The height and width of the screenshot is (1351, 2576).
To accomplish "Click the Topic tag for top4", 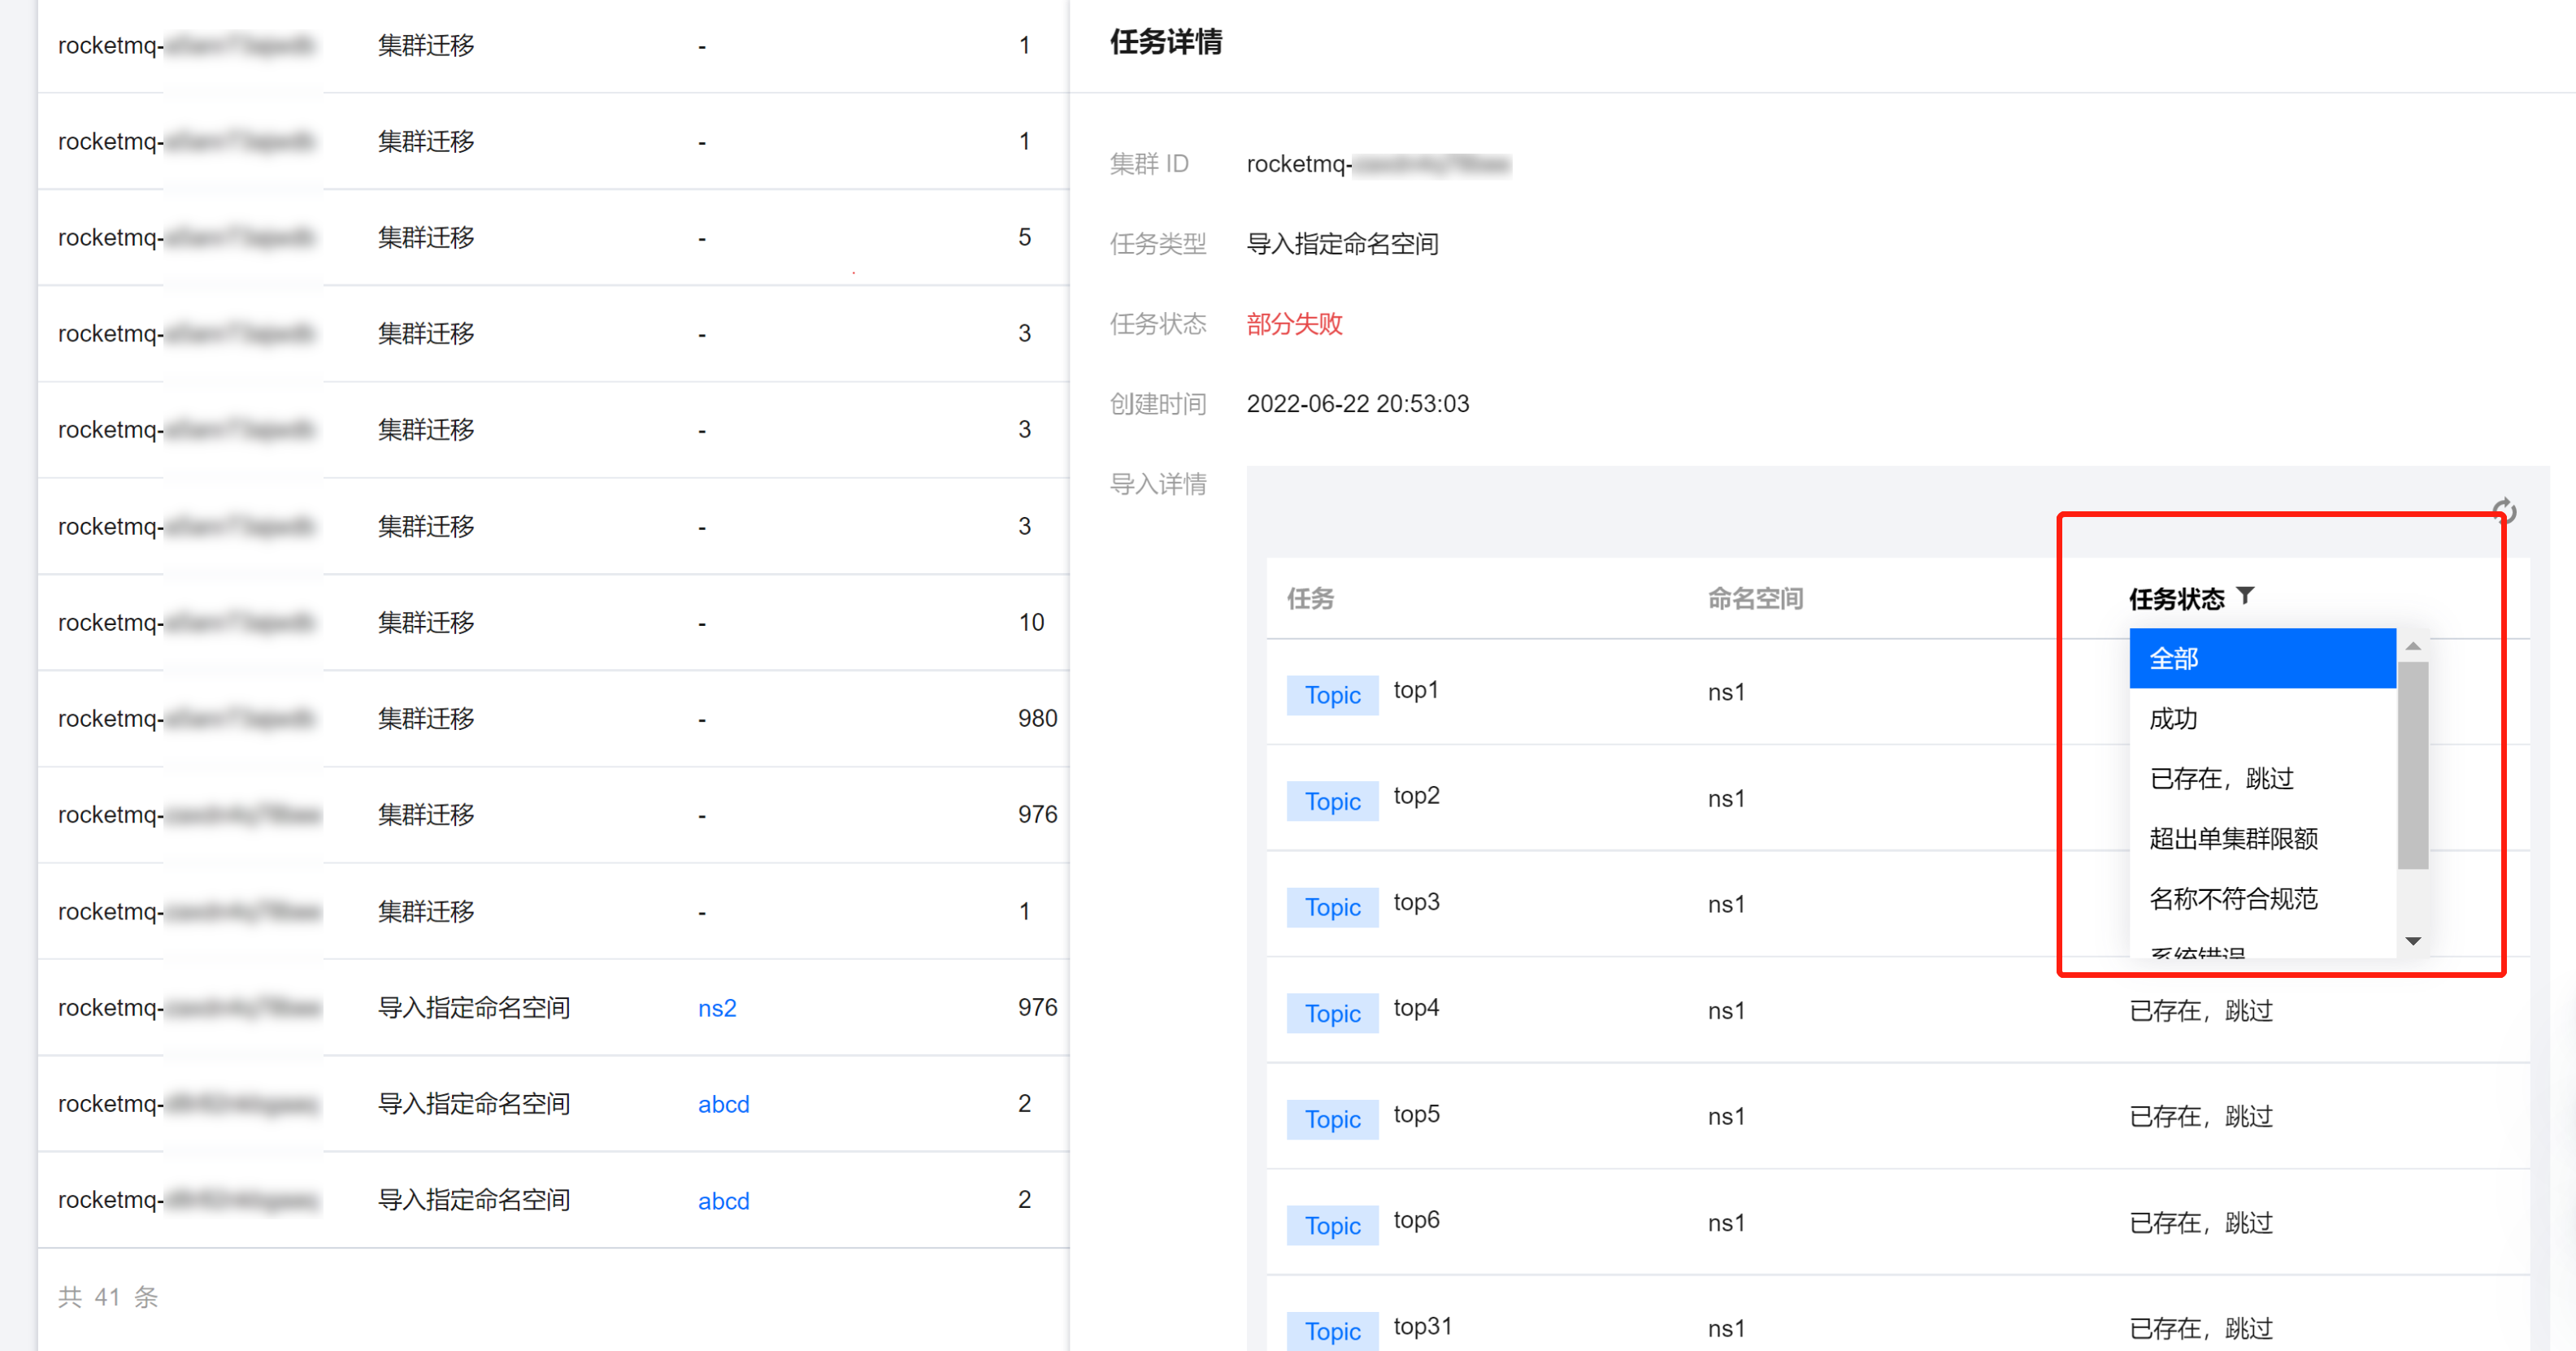I will [x=1332, y=1013].
